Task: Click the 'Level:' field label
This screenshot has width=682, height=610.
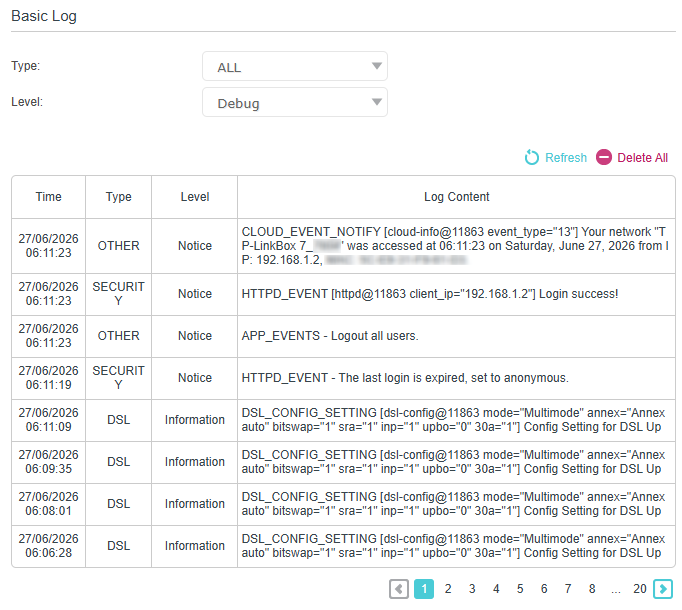Action: [27, 102]
